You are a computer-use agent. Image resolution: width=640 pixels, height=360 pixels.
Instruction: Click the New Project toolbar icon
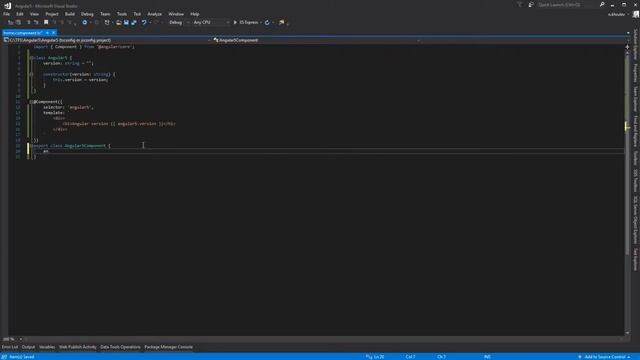tap(107, 22)
